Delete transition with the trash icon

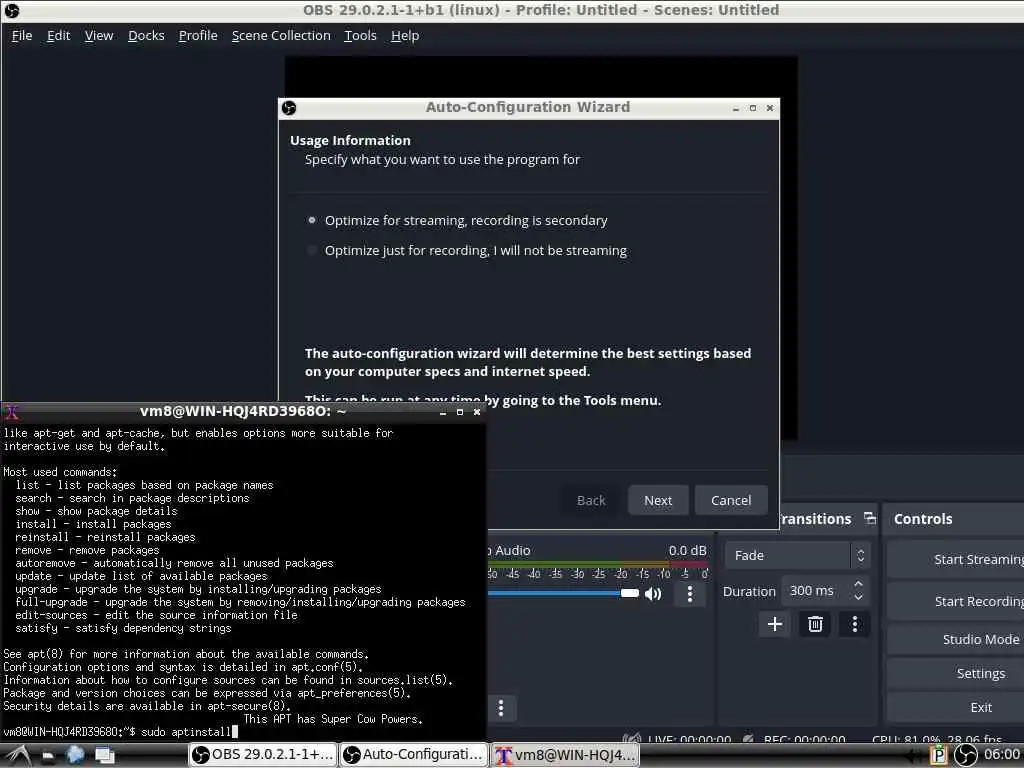pos(815,624)
